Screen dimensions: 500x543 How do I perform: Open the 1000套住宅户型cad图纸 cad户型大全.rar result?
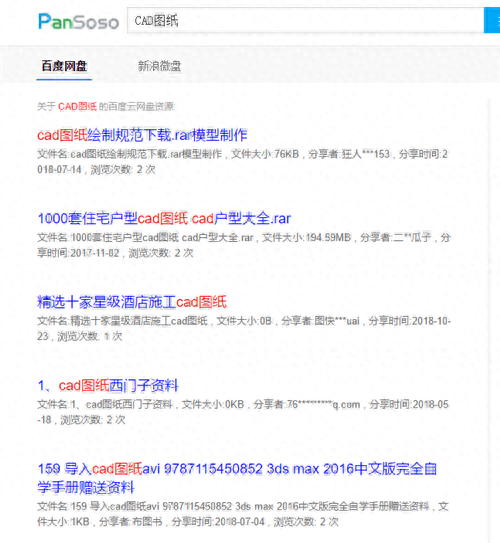(164, 219)
